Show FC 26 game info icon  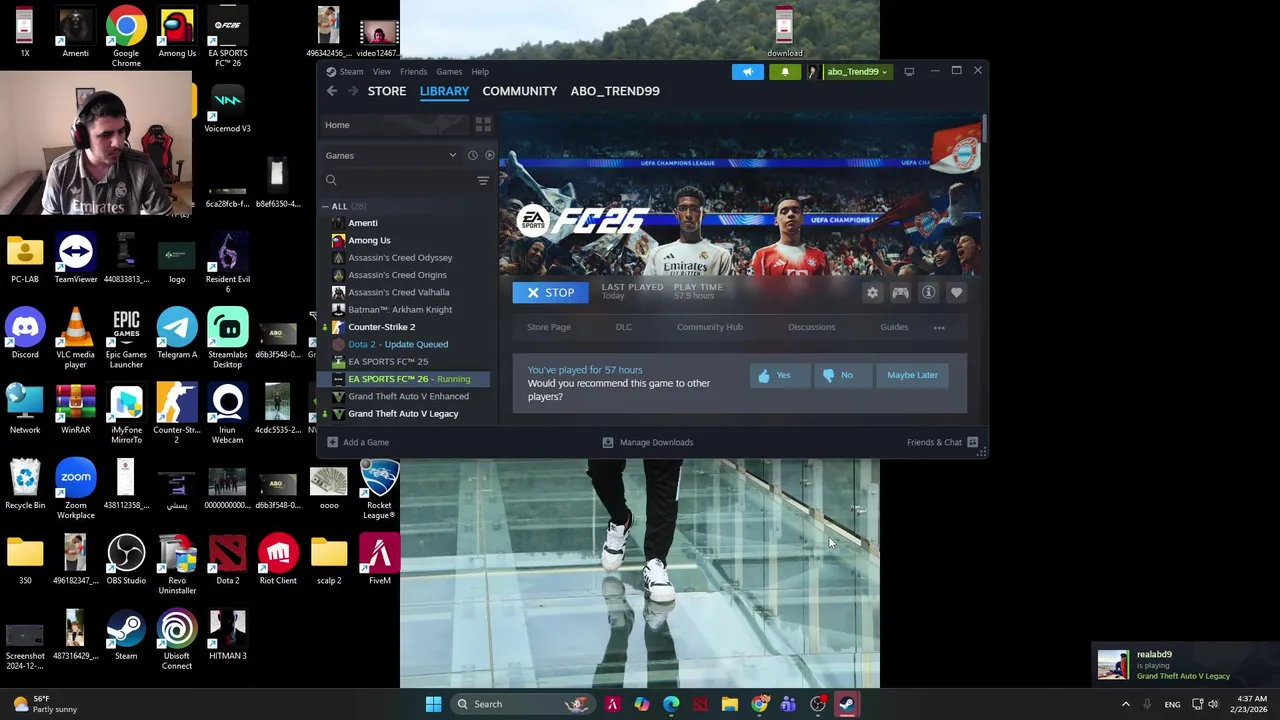tap(928, 292)
